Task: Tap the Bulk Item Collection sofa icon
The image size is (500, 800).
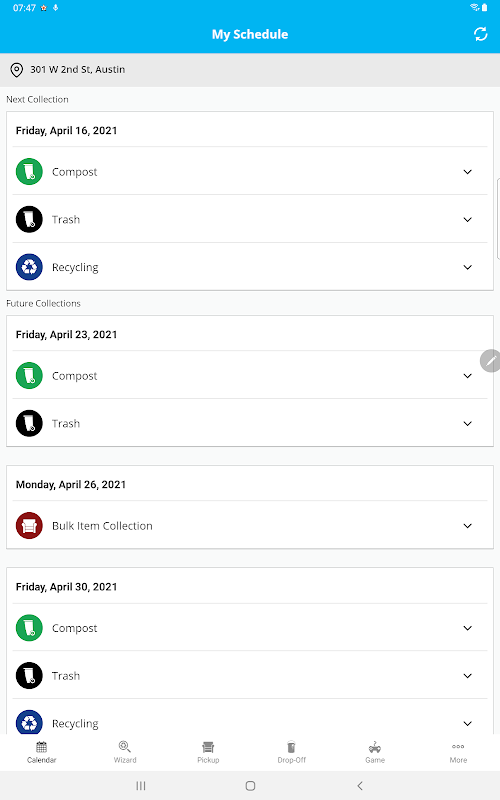Action: [29, 526]
